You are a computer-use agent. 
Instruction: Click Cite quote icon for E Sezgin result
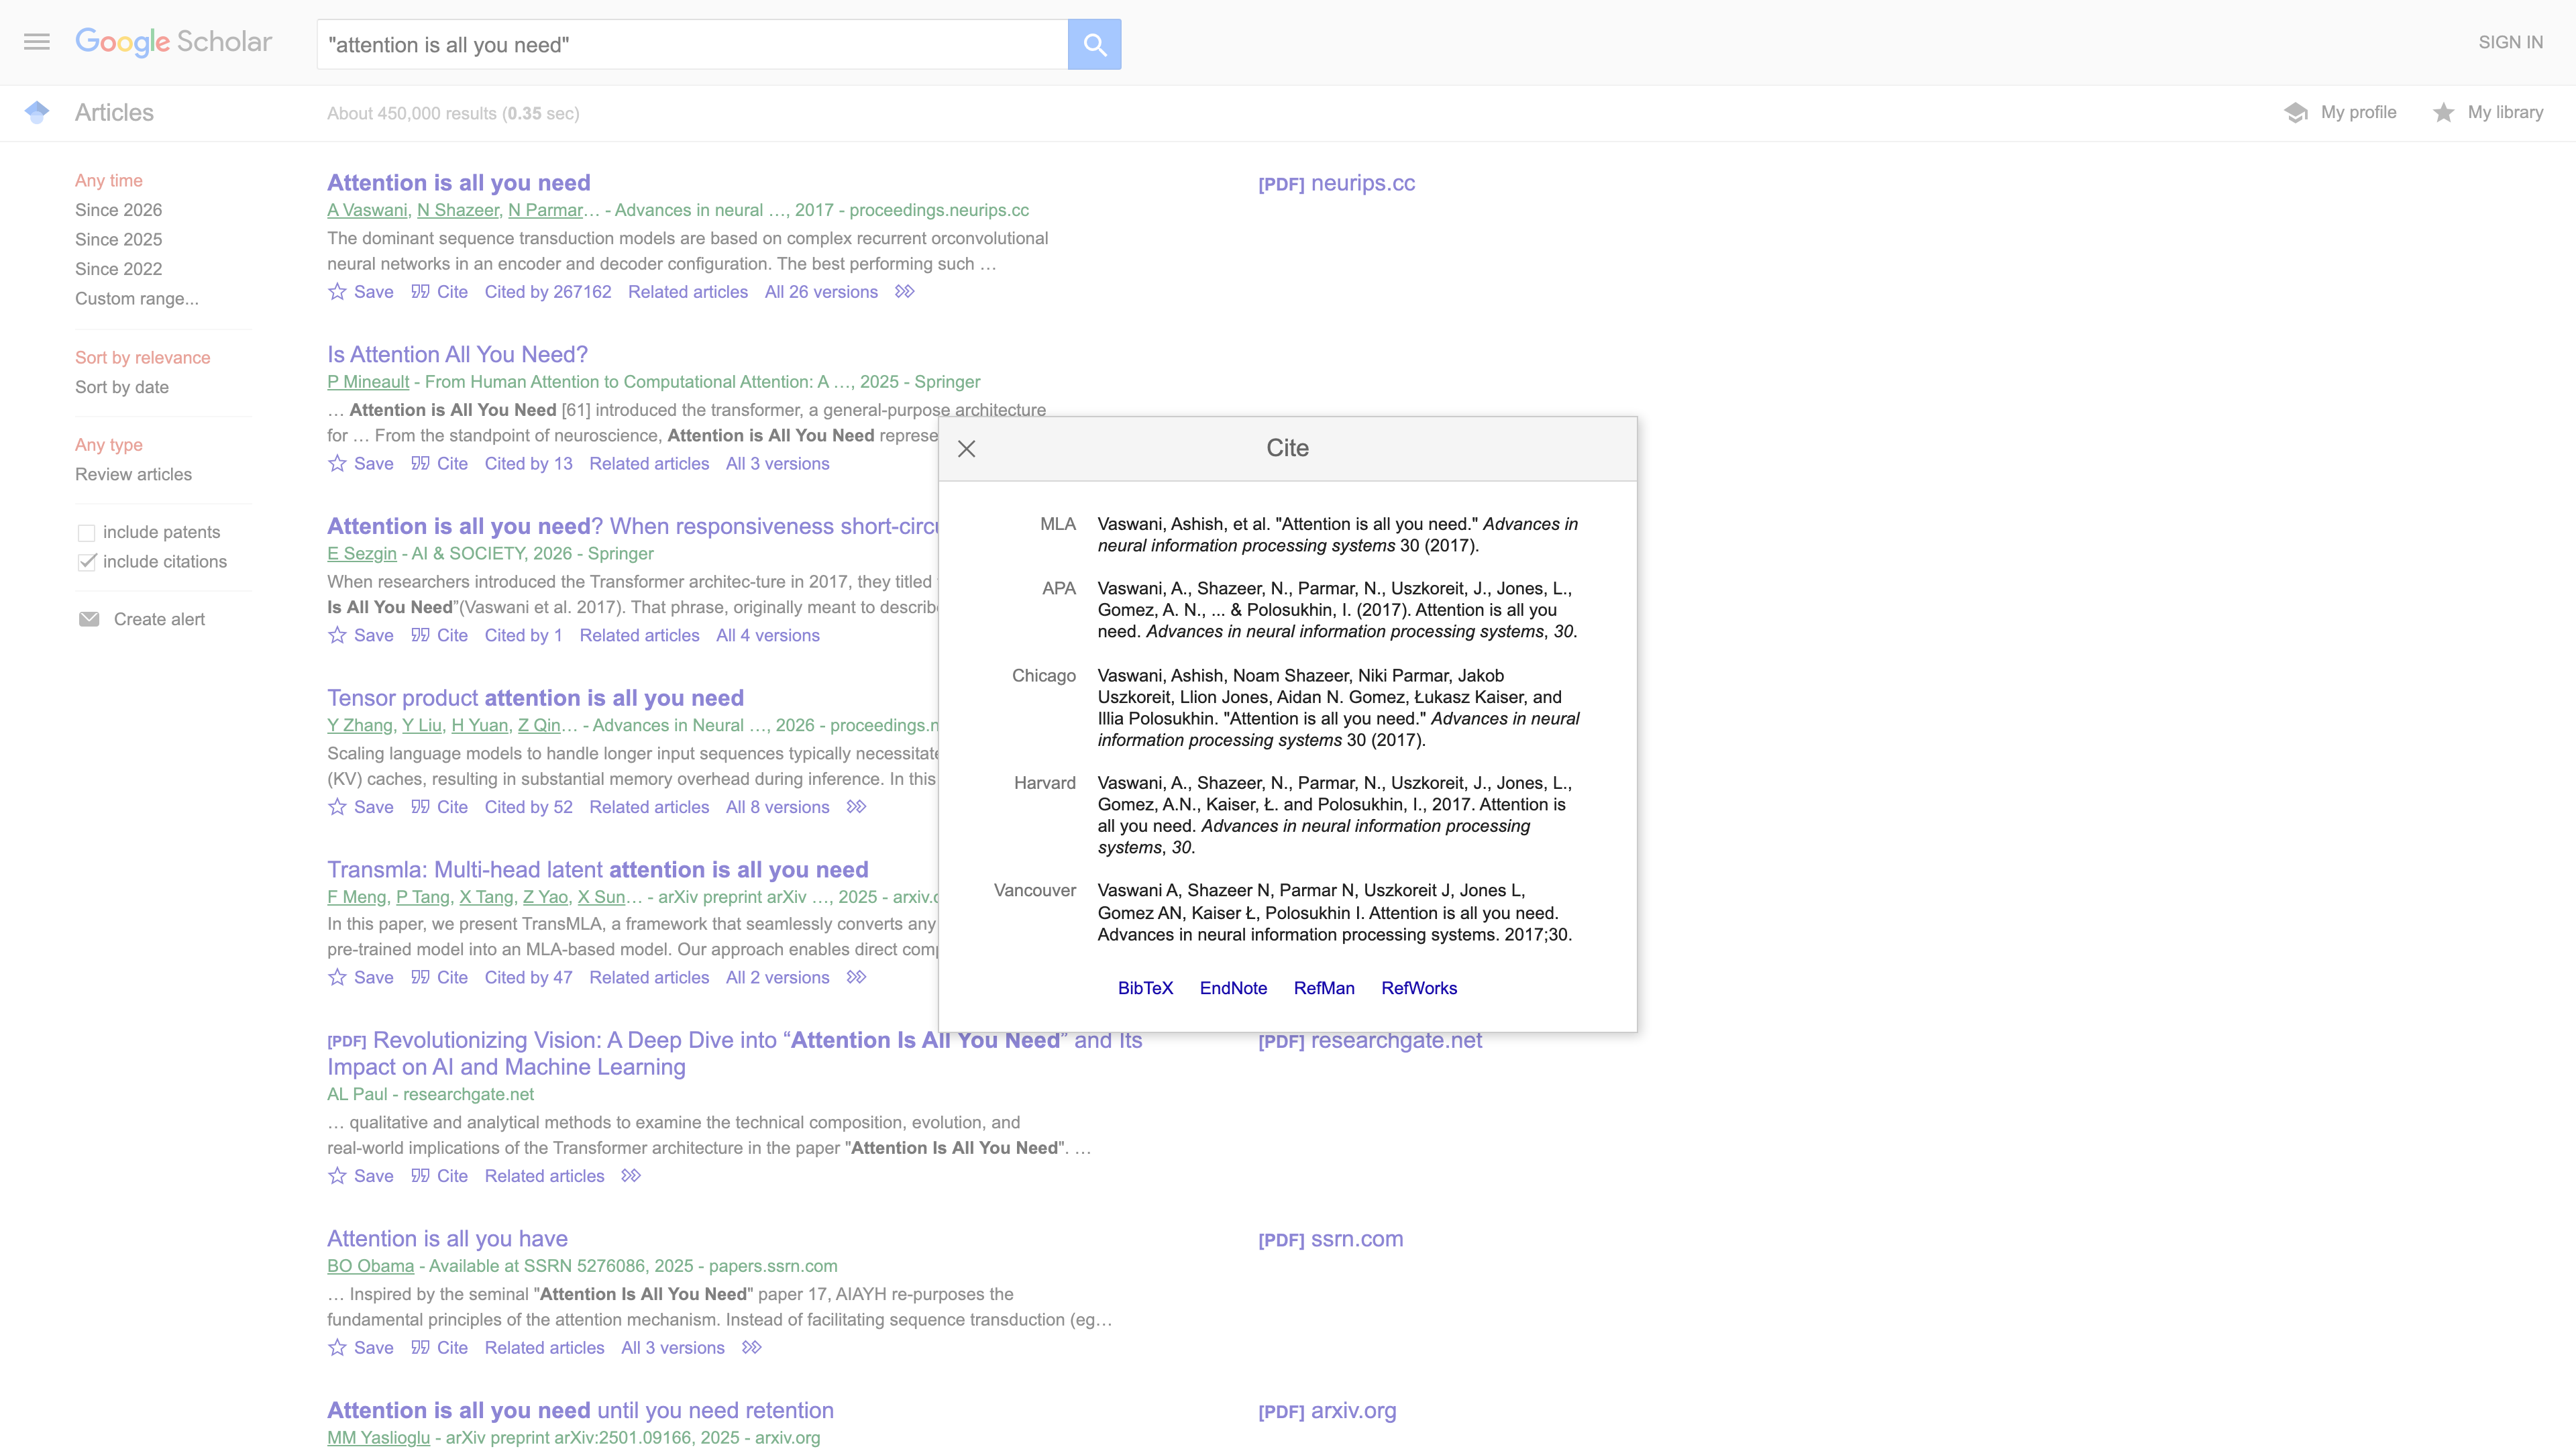[420, 635]
